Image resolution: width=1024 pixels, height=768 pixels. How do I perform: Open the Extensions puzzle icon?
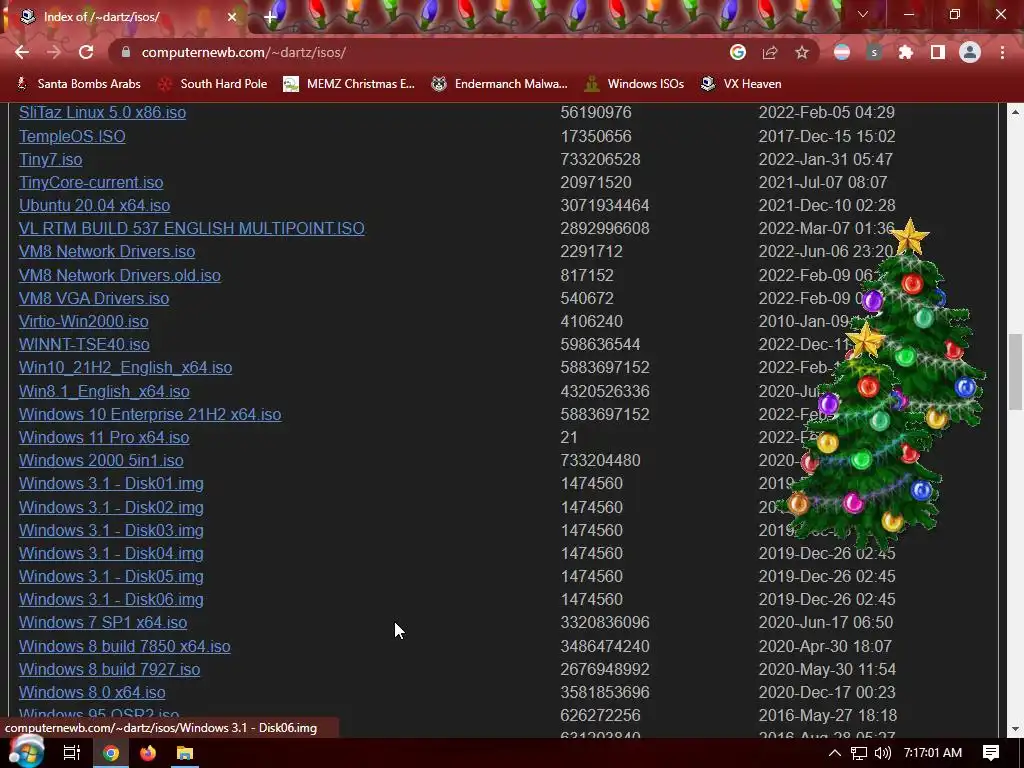tap(906, 52)
